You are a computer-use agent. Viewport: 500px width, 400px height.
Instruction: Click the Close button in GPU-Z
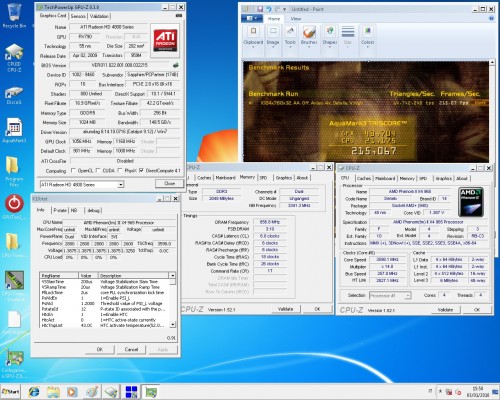(169, 183)
